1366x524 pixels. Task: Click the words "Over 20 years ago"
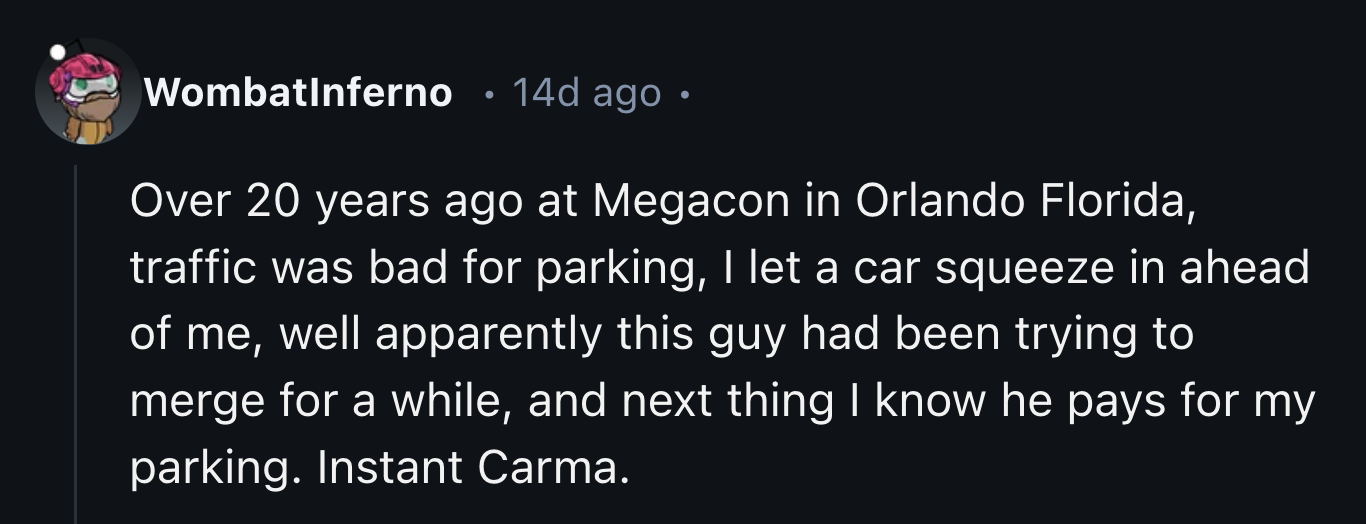(x=325, y=203)
